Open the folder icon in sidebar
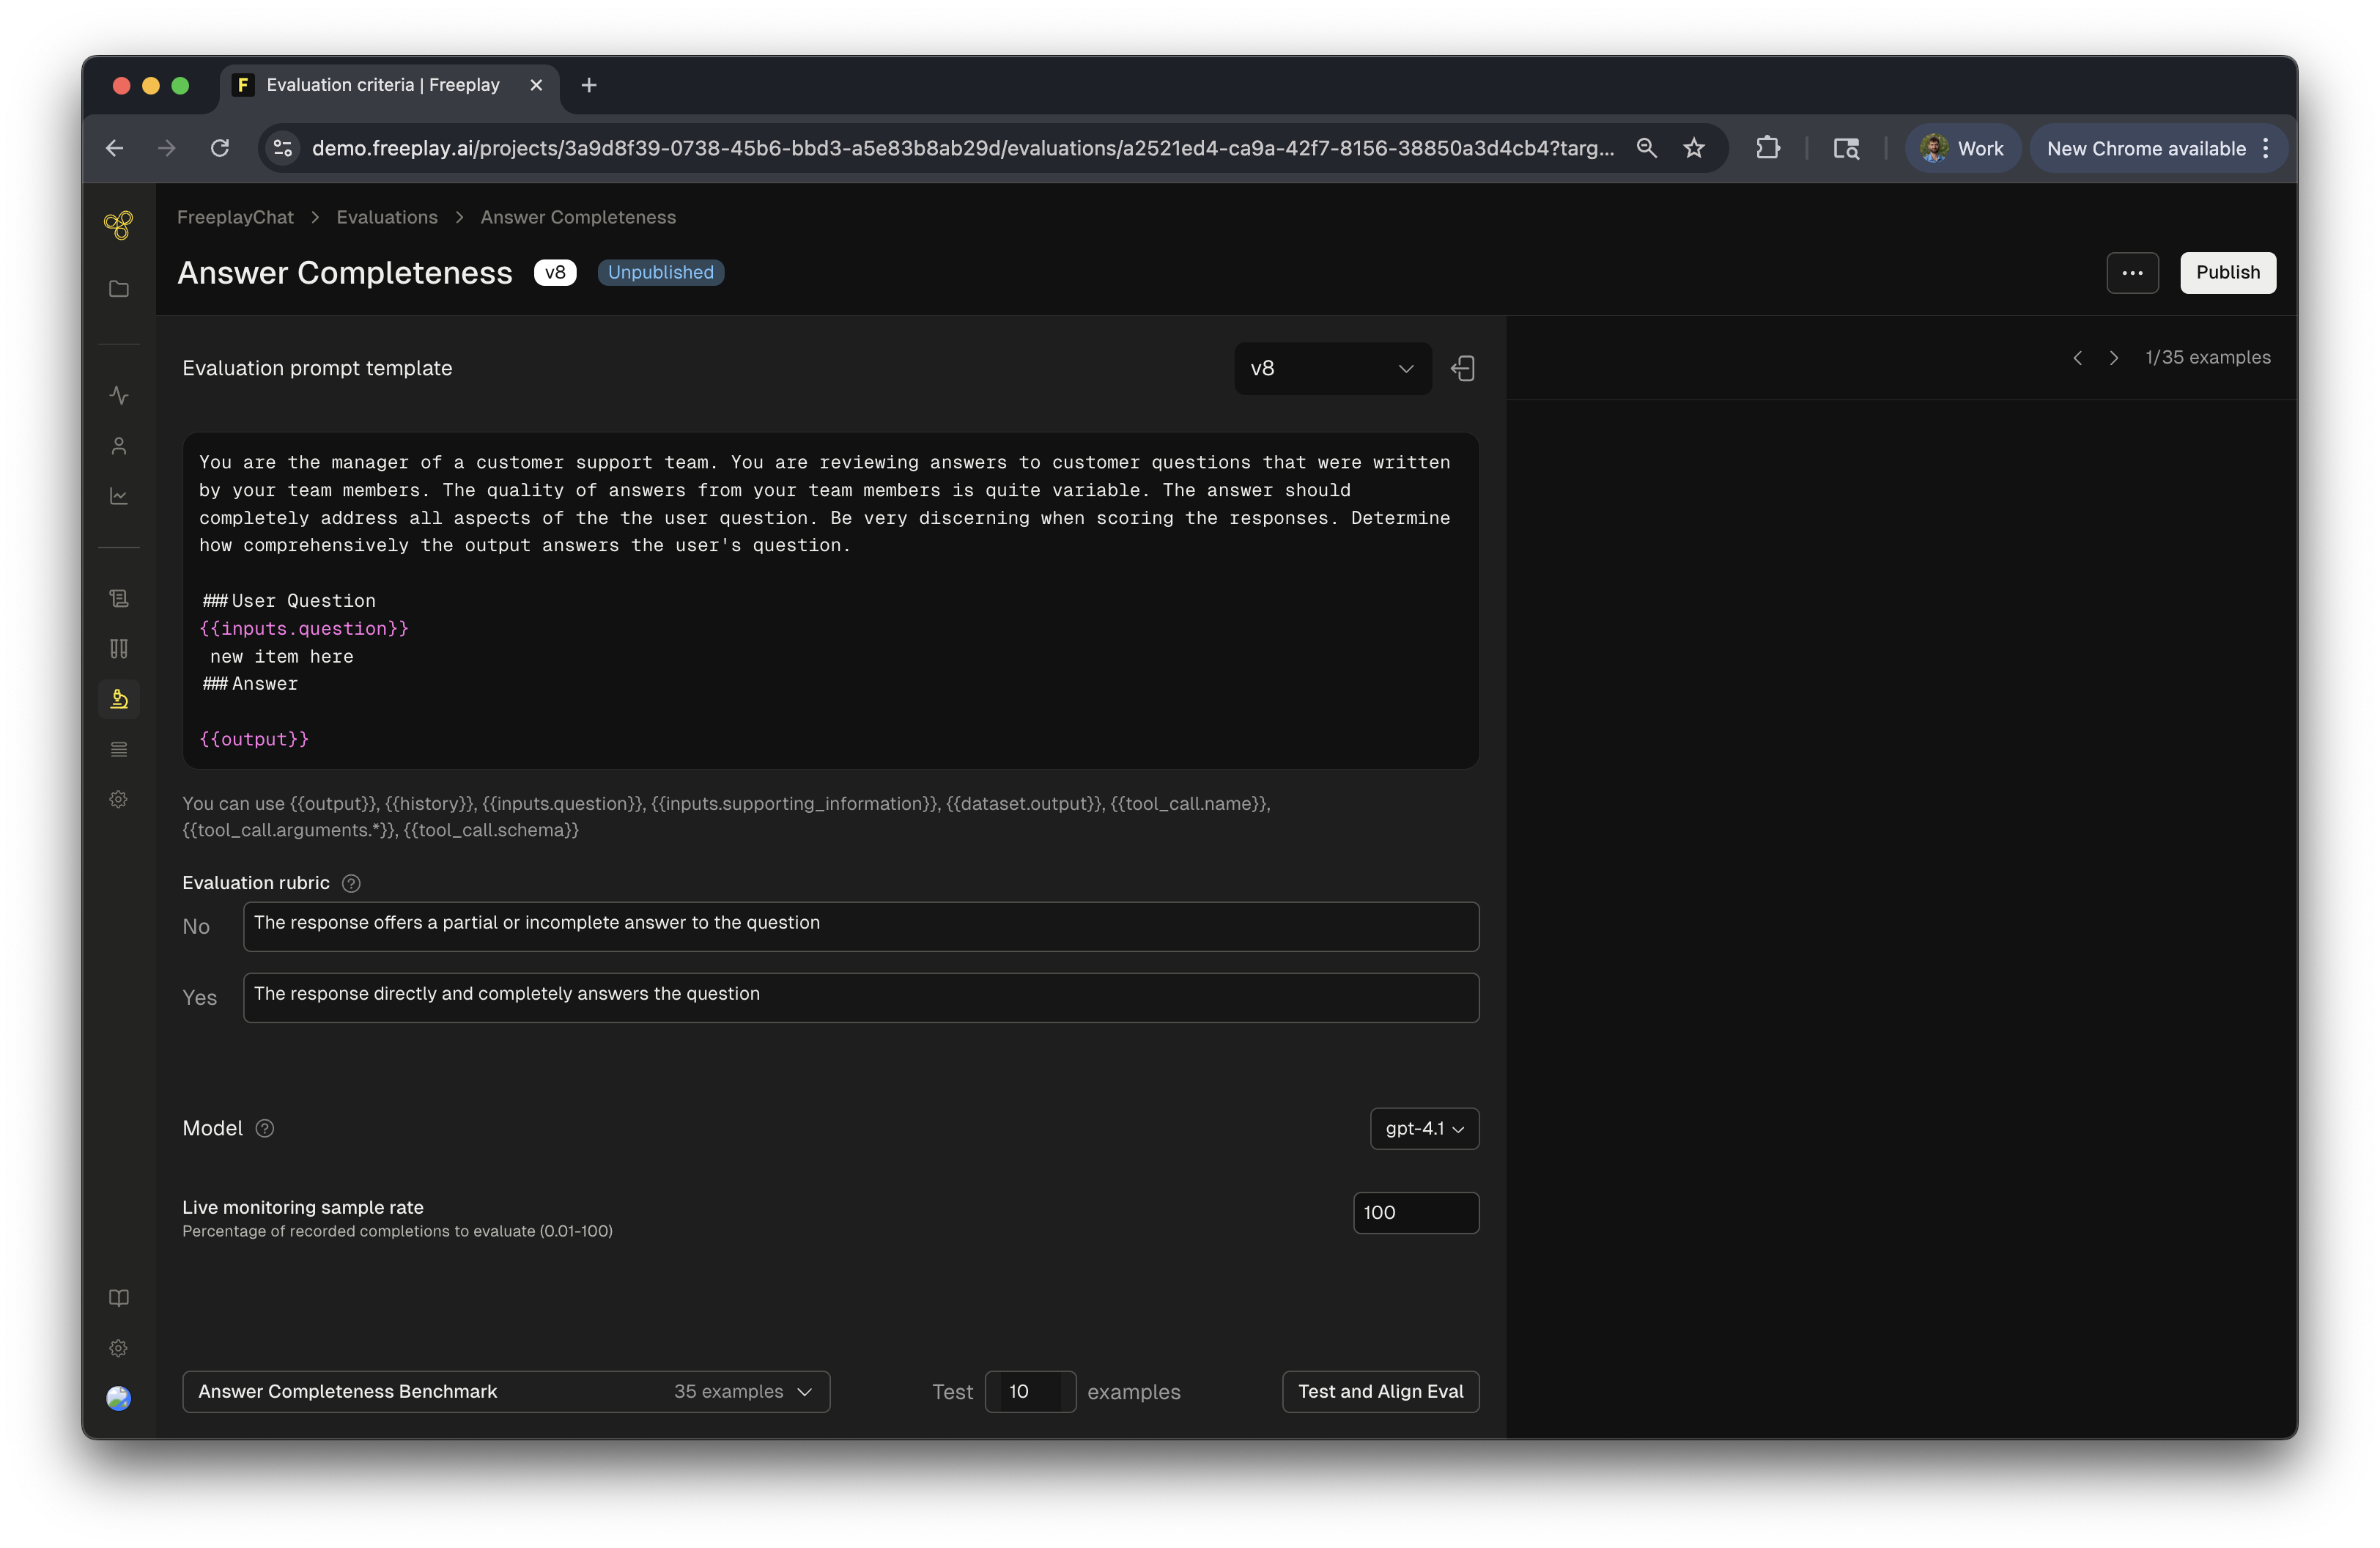 click(x=119, y=289)
